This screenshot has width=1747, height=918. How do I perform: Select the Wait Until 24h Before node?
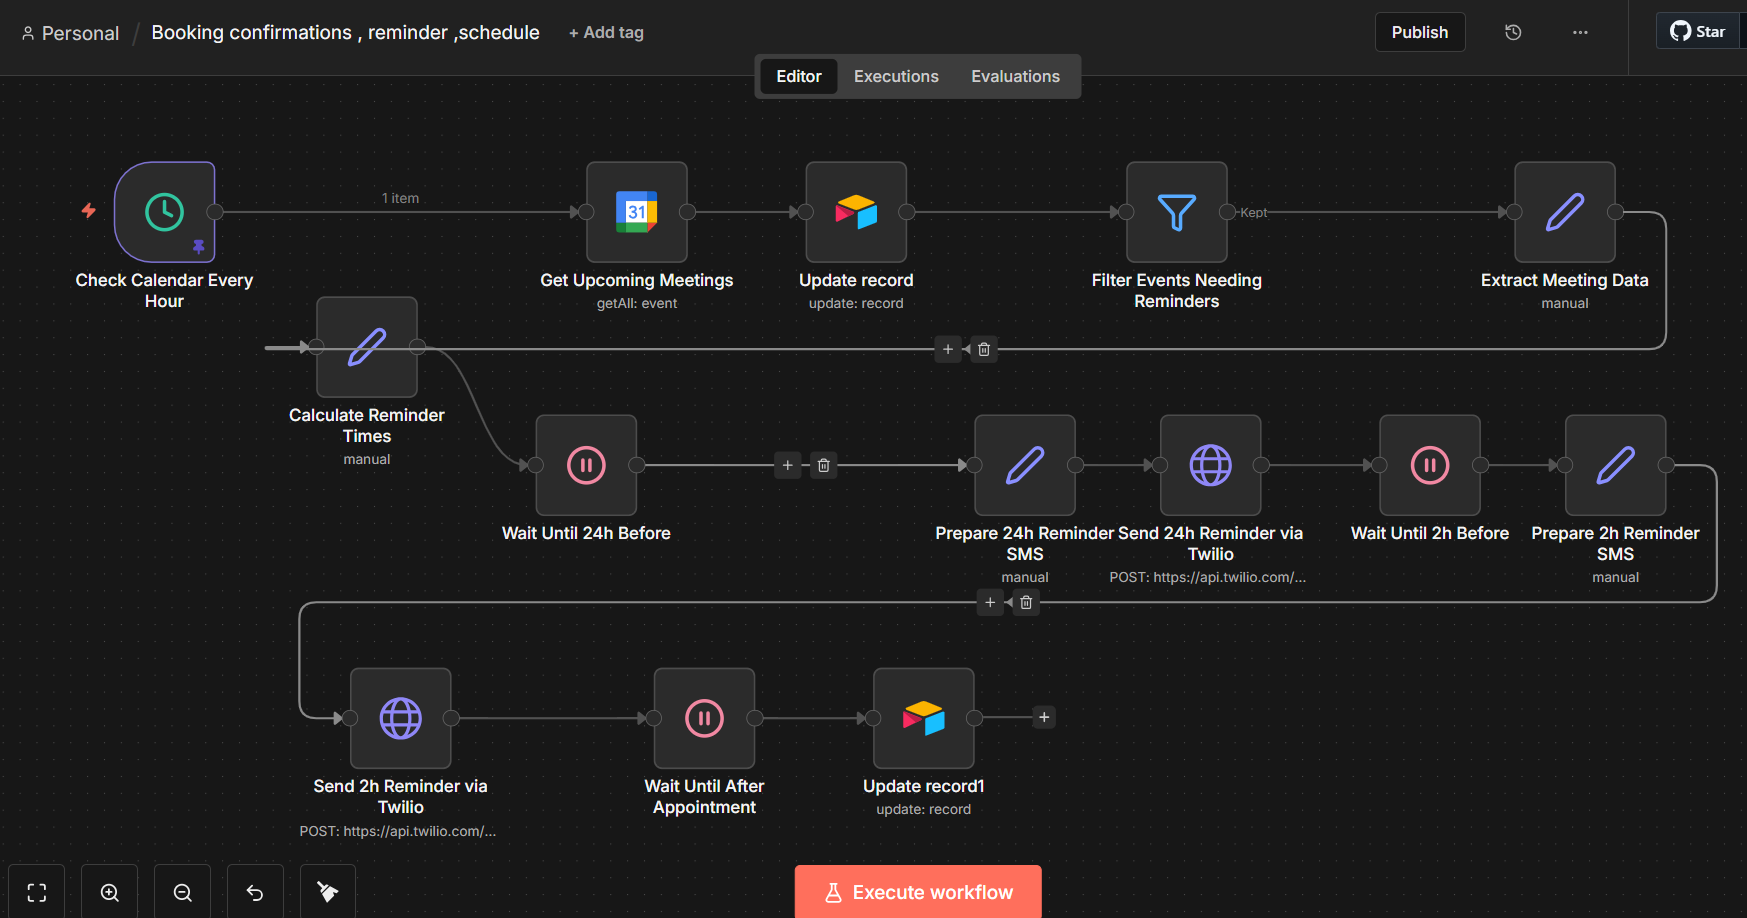tap(586, 465)
